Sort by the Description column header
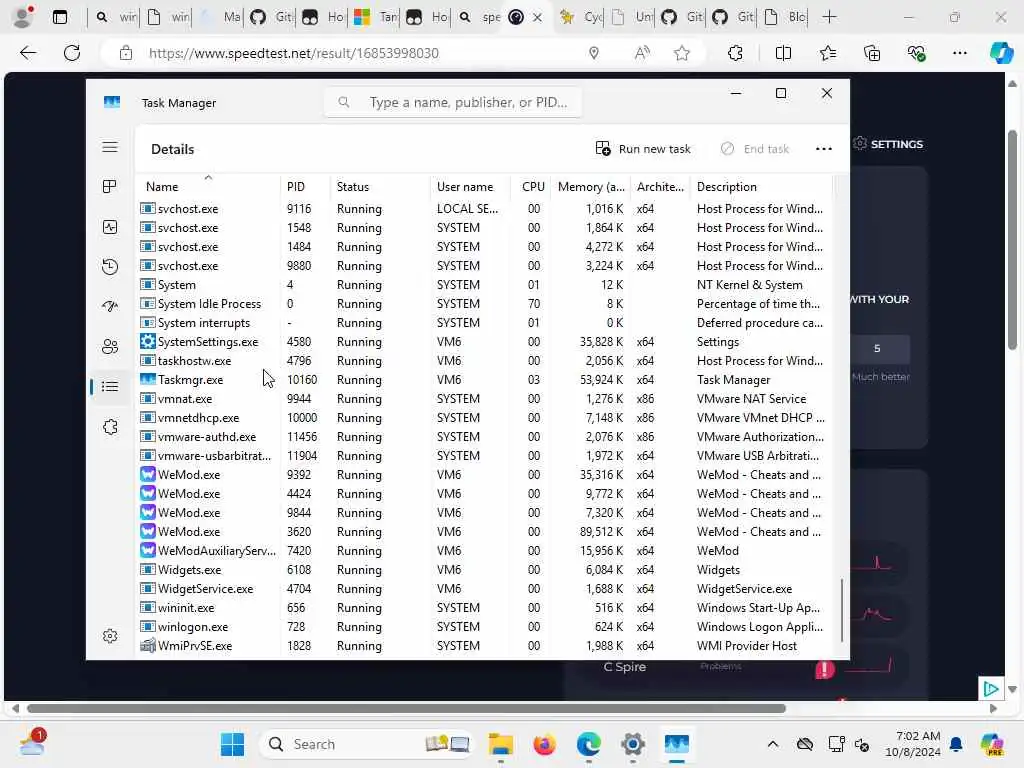Image resolution: width=1024 pixels, height=768 pixels. click(761, 186)
